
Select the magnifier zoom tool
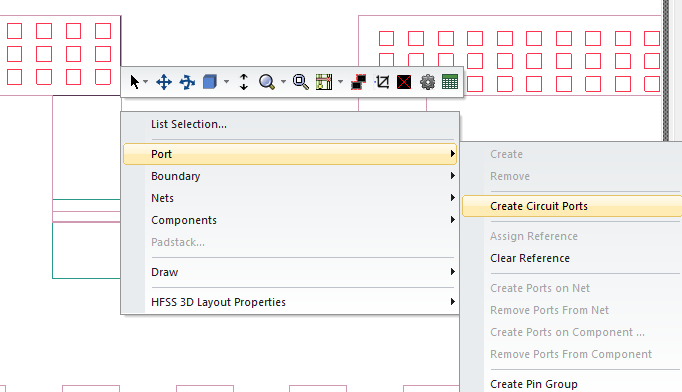click(x=267, y=82)
